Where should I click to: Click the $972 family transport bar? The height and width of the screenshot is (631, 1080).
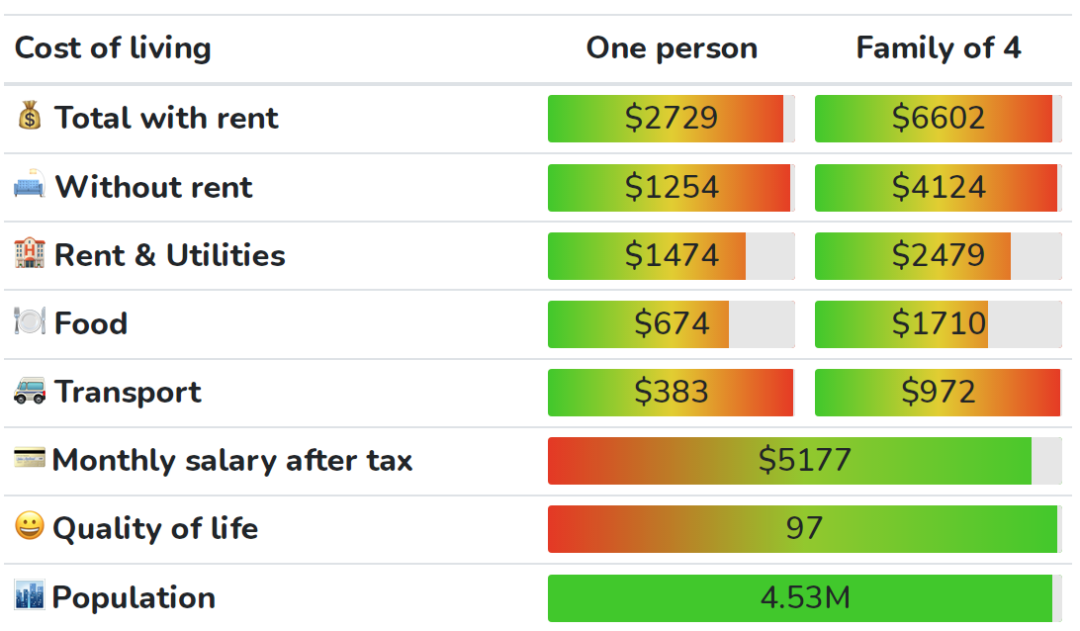click(938, 392)
